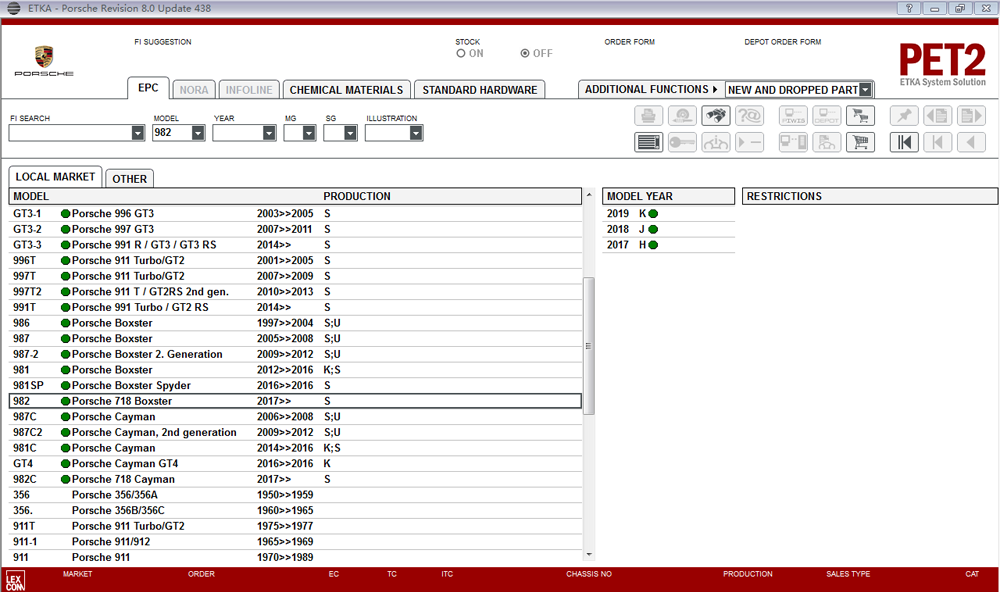
Task: Click the greyed back triangle icon
Action: click(971, 142)
